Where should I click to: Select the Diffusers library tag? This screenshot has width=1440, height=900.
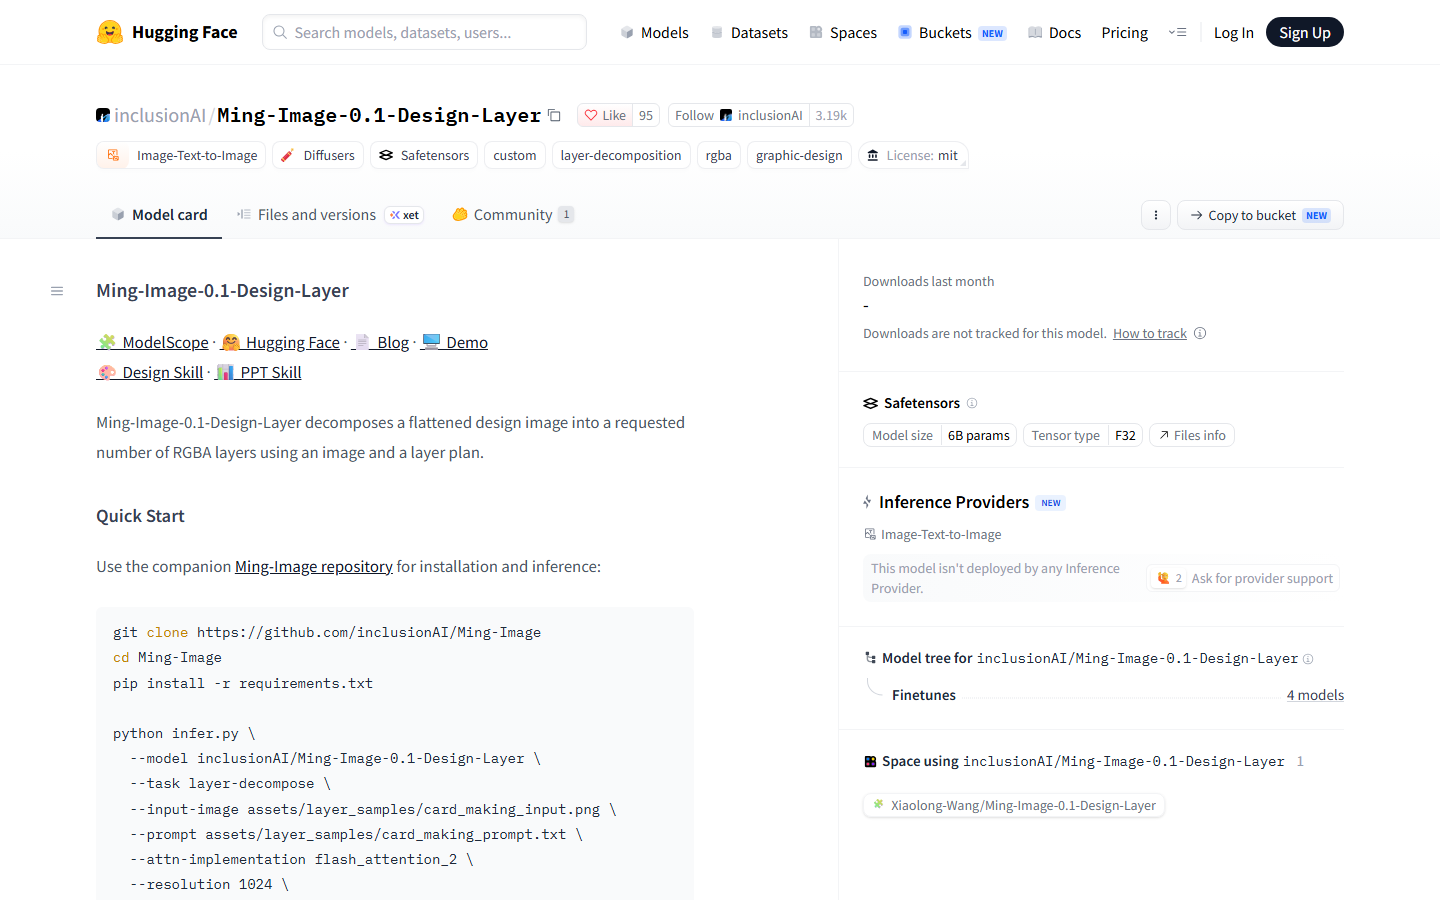(318, 155)
